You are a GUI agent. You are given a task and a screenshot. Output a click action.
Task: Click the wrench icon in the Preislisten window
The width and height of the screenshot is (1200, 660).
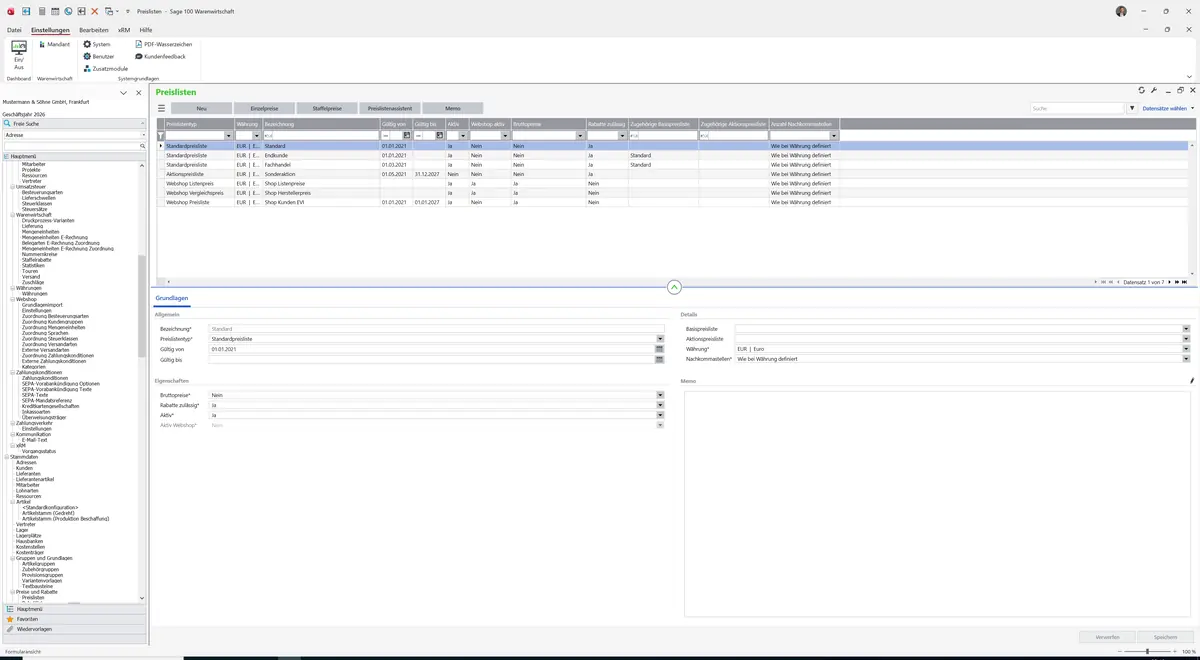click(x=1154, y=90)
